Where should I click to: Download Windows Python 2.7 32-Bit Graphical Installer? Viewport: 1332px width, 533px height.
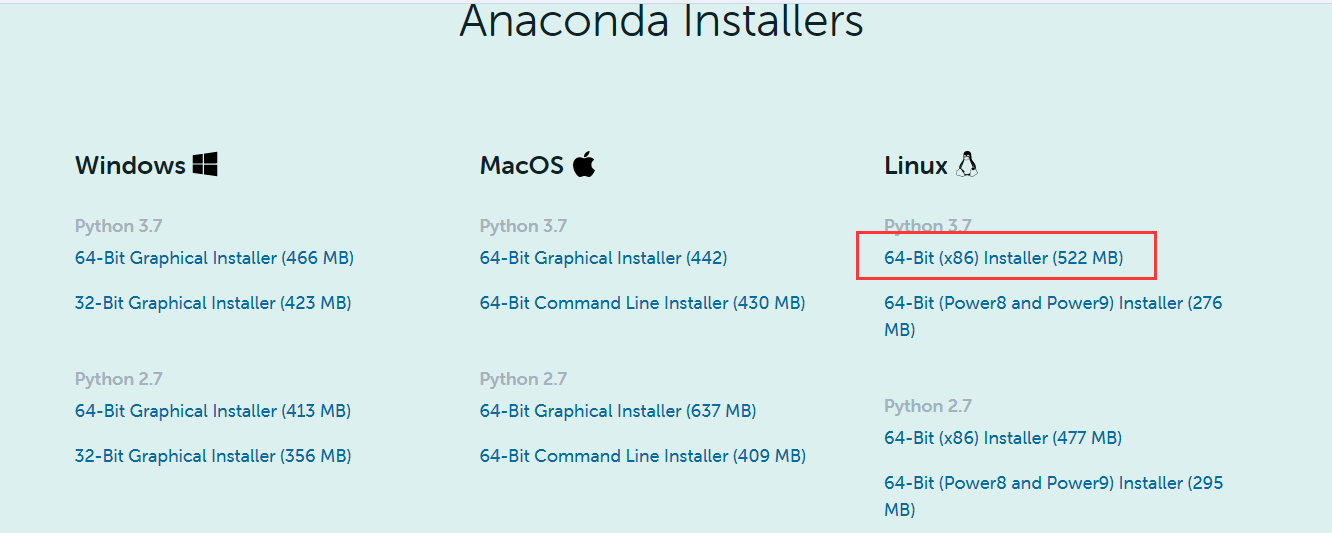pos(213,456)
